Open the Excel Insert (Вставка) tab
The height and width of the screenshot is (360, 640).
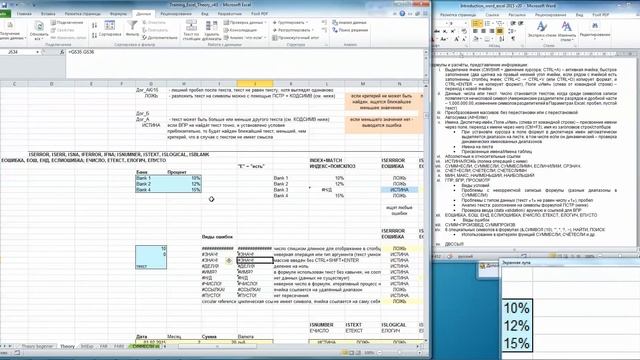pyautogui.click(x=48, y=14)
